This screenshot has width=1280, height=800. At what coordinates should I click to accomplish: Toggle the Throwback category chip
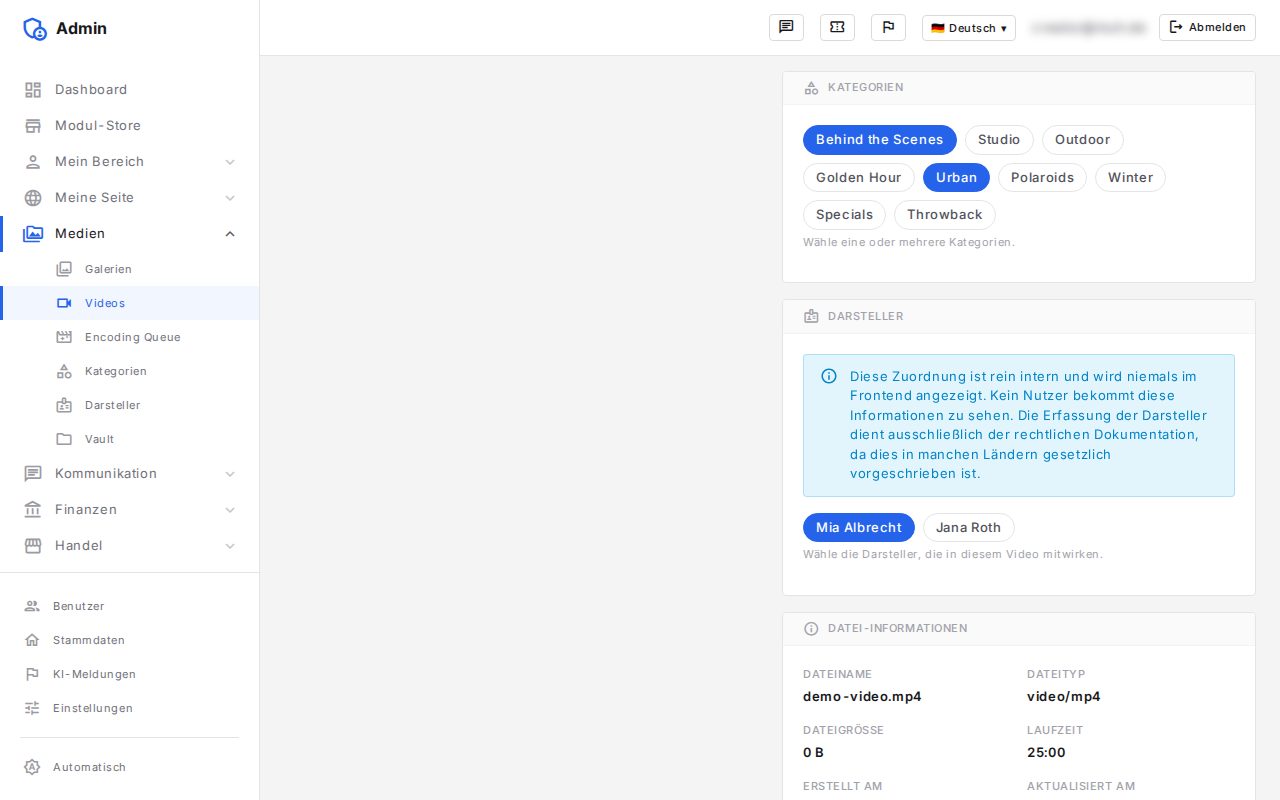[945, 215]
